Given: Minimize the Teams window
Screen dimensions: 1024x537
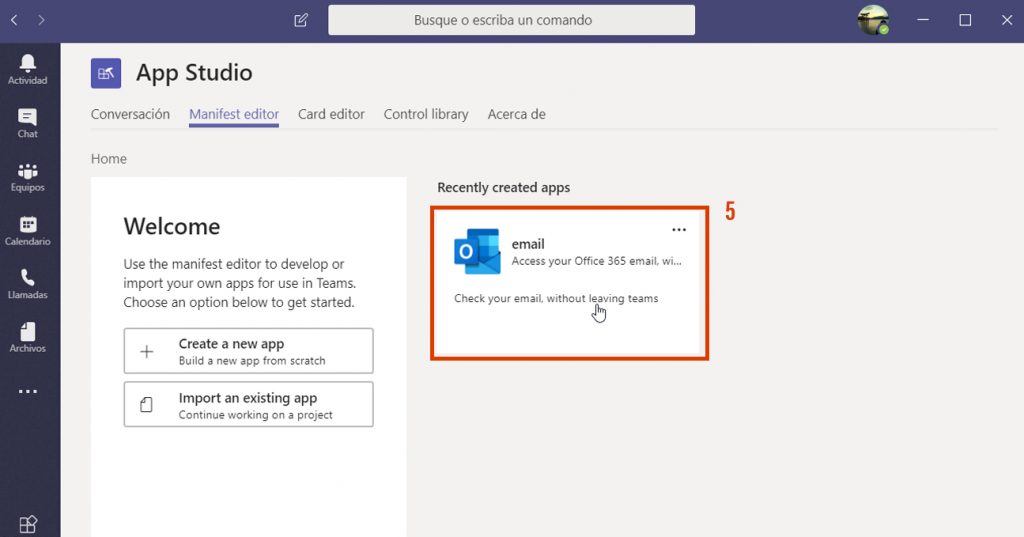Looking at the screenshot, I should coord(923,20).
